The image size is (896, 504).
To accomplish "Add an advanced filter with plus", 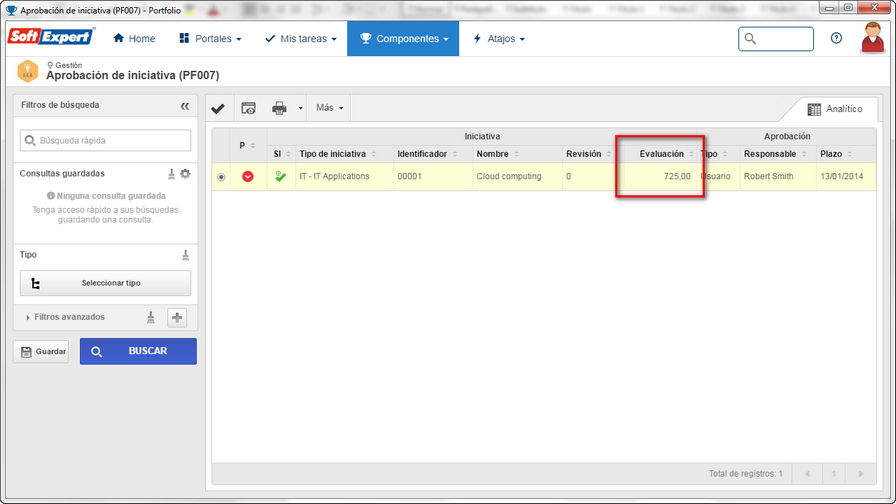I will (177, 318).
